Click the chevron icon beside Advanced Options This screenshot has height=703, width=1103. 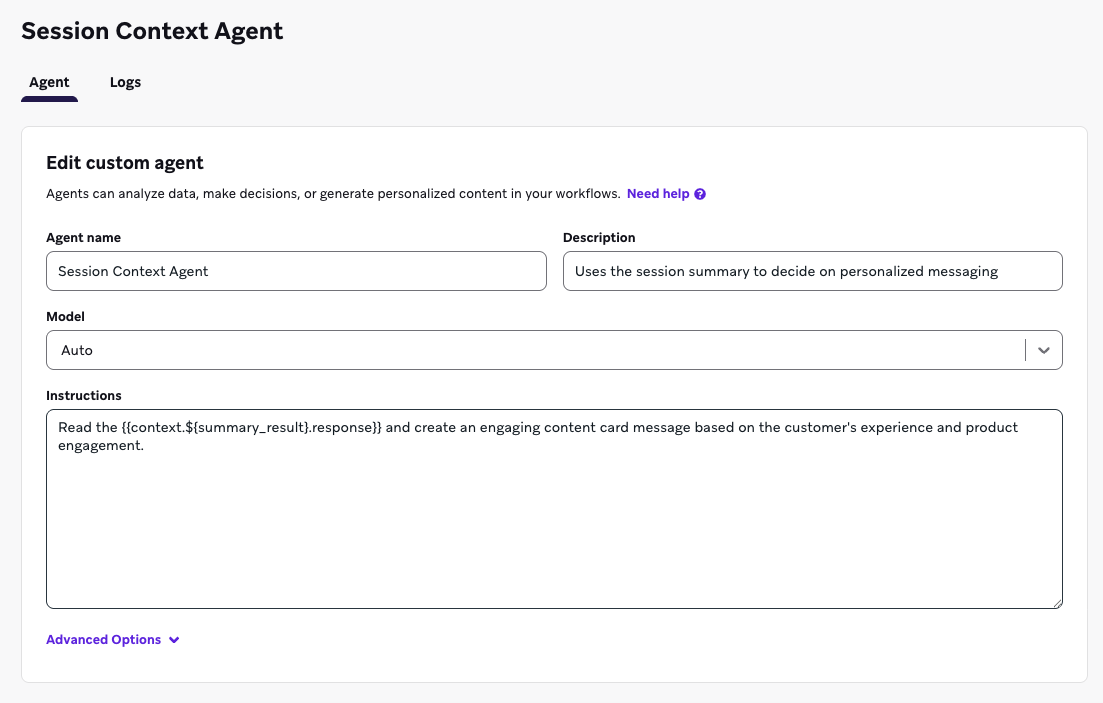174,639
